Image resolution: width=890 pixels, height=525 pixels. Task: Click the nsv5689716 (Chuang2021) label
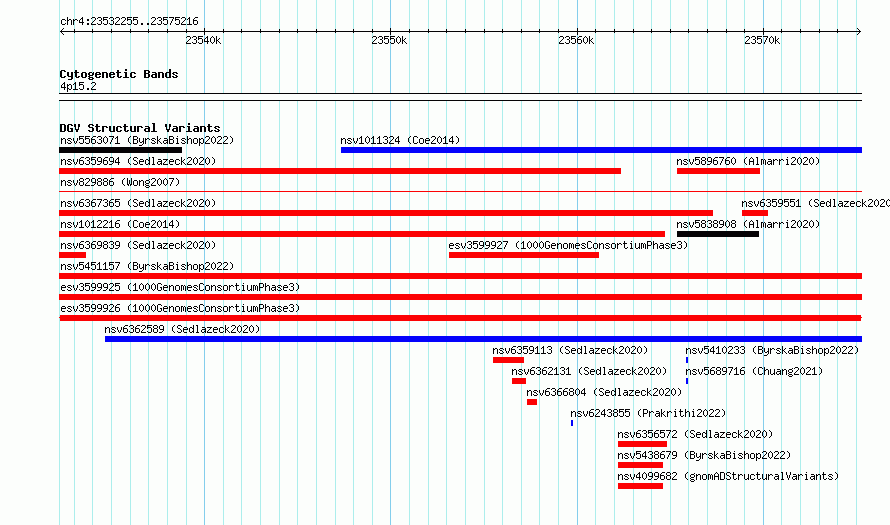tap(754, 371)
